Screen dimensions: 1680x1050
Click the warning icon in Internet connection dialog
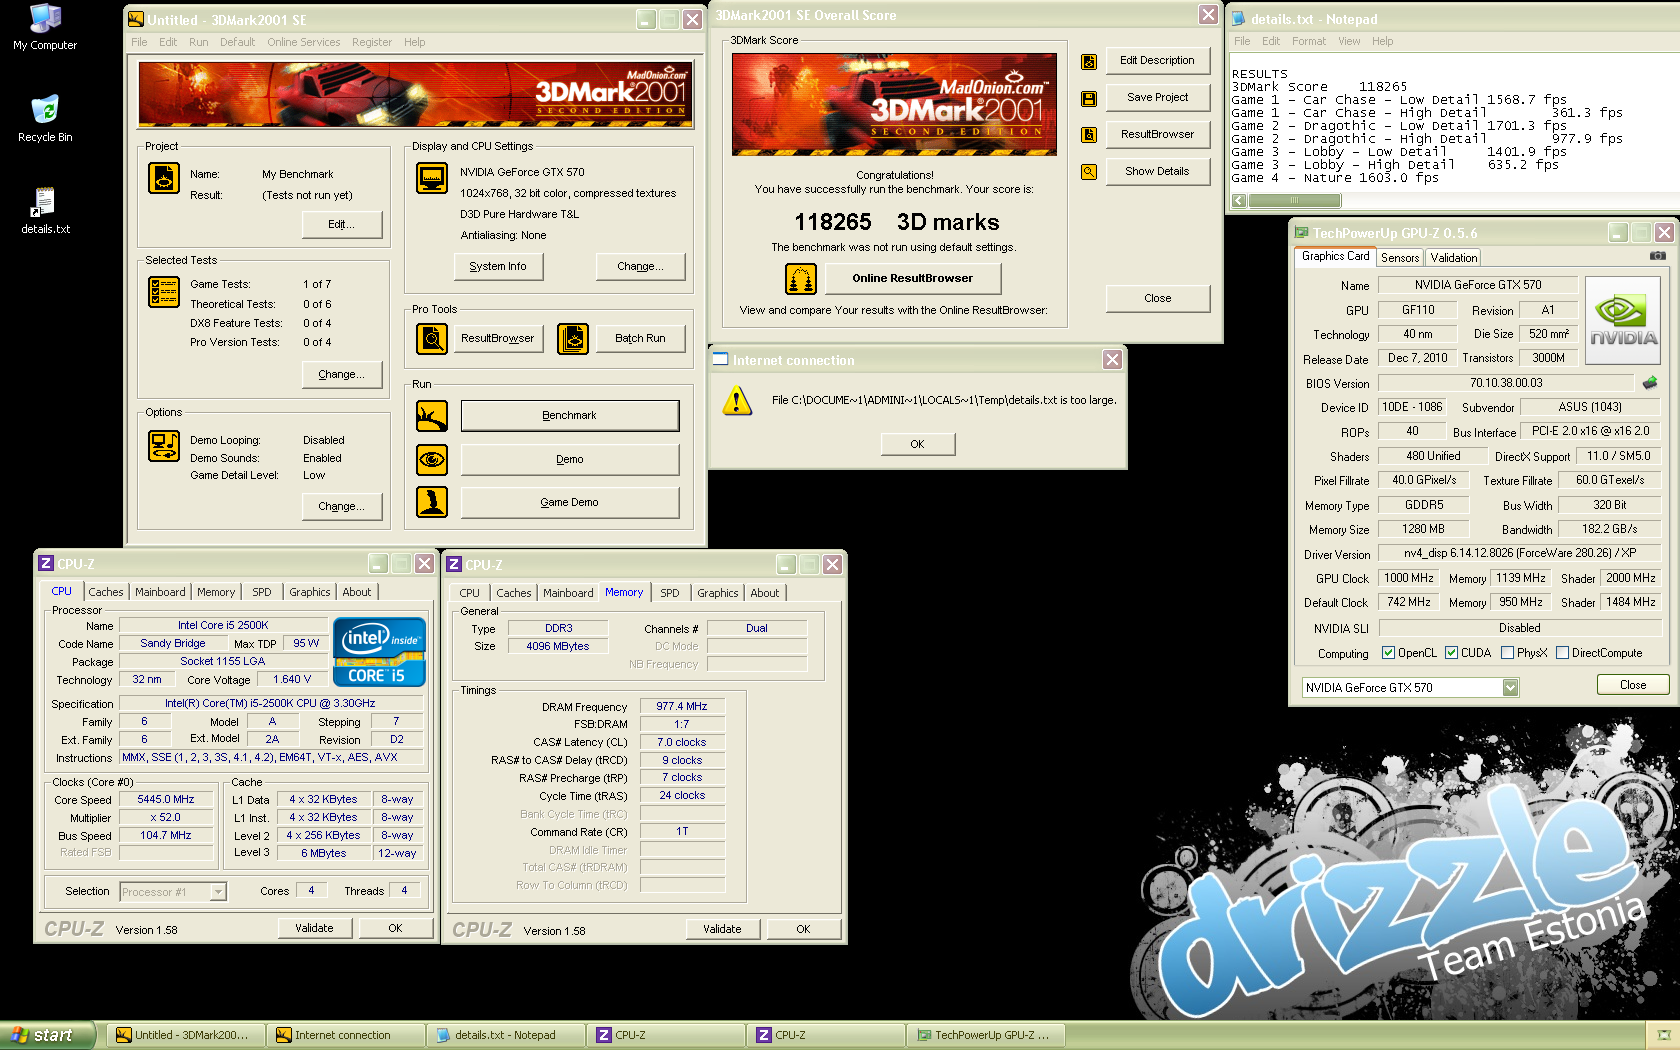click(x=737, y=401)
